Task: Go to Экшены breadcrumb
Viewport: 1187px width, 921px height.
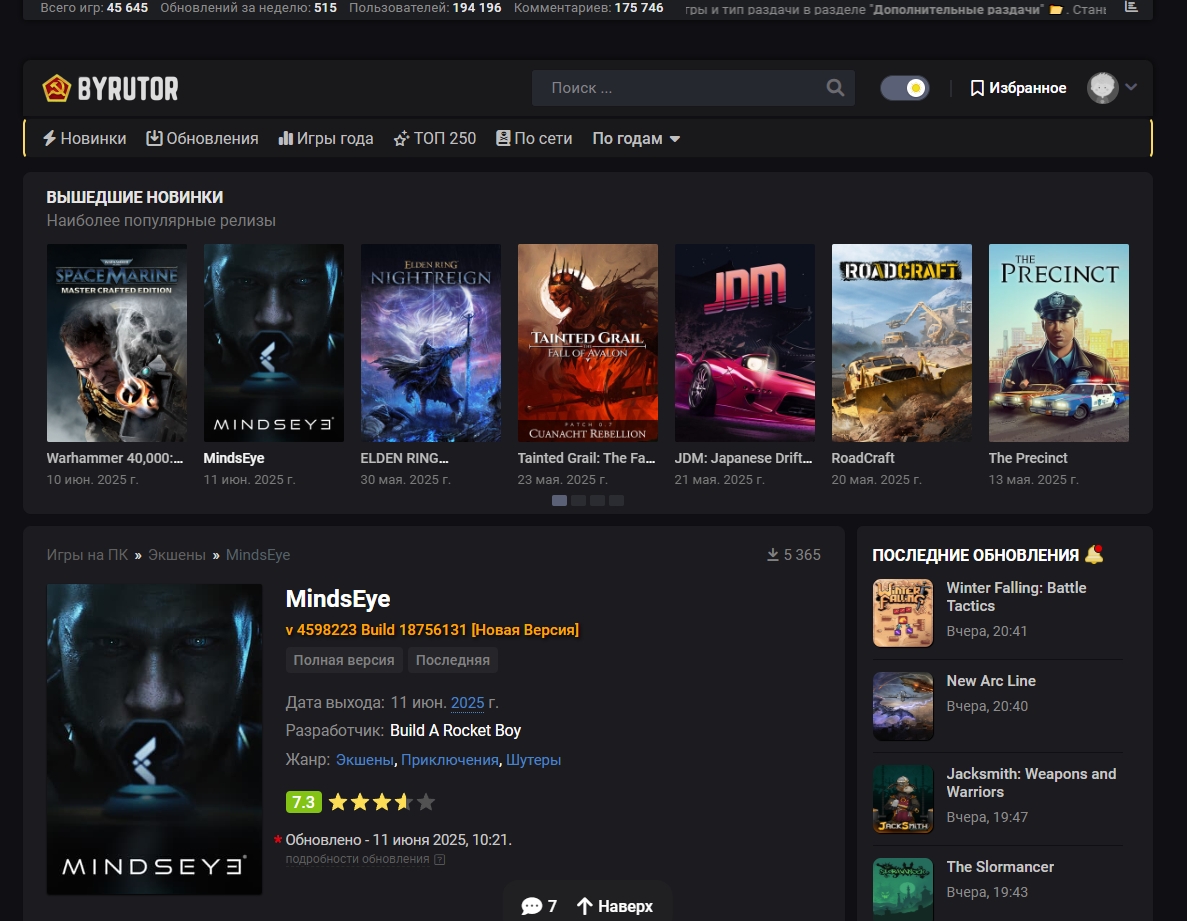Action: (176, 555)
